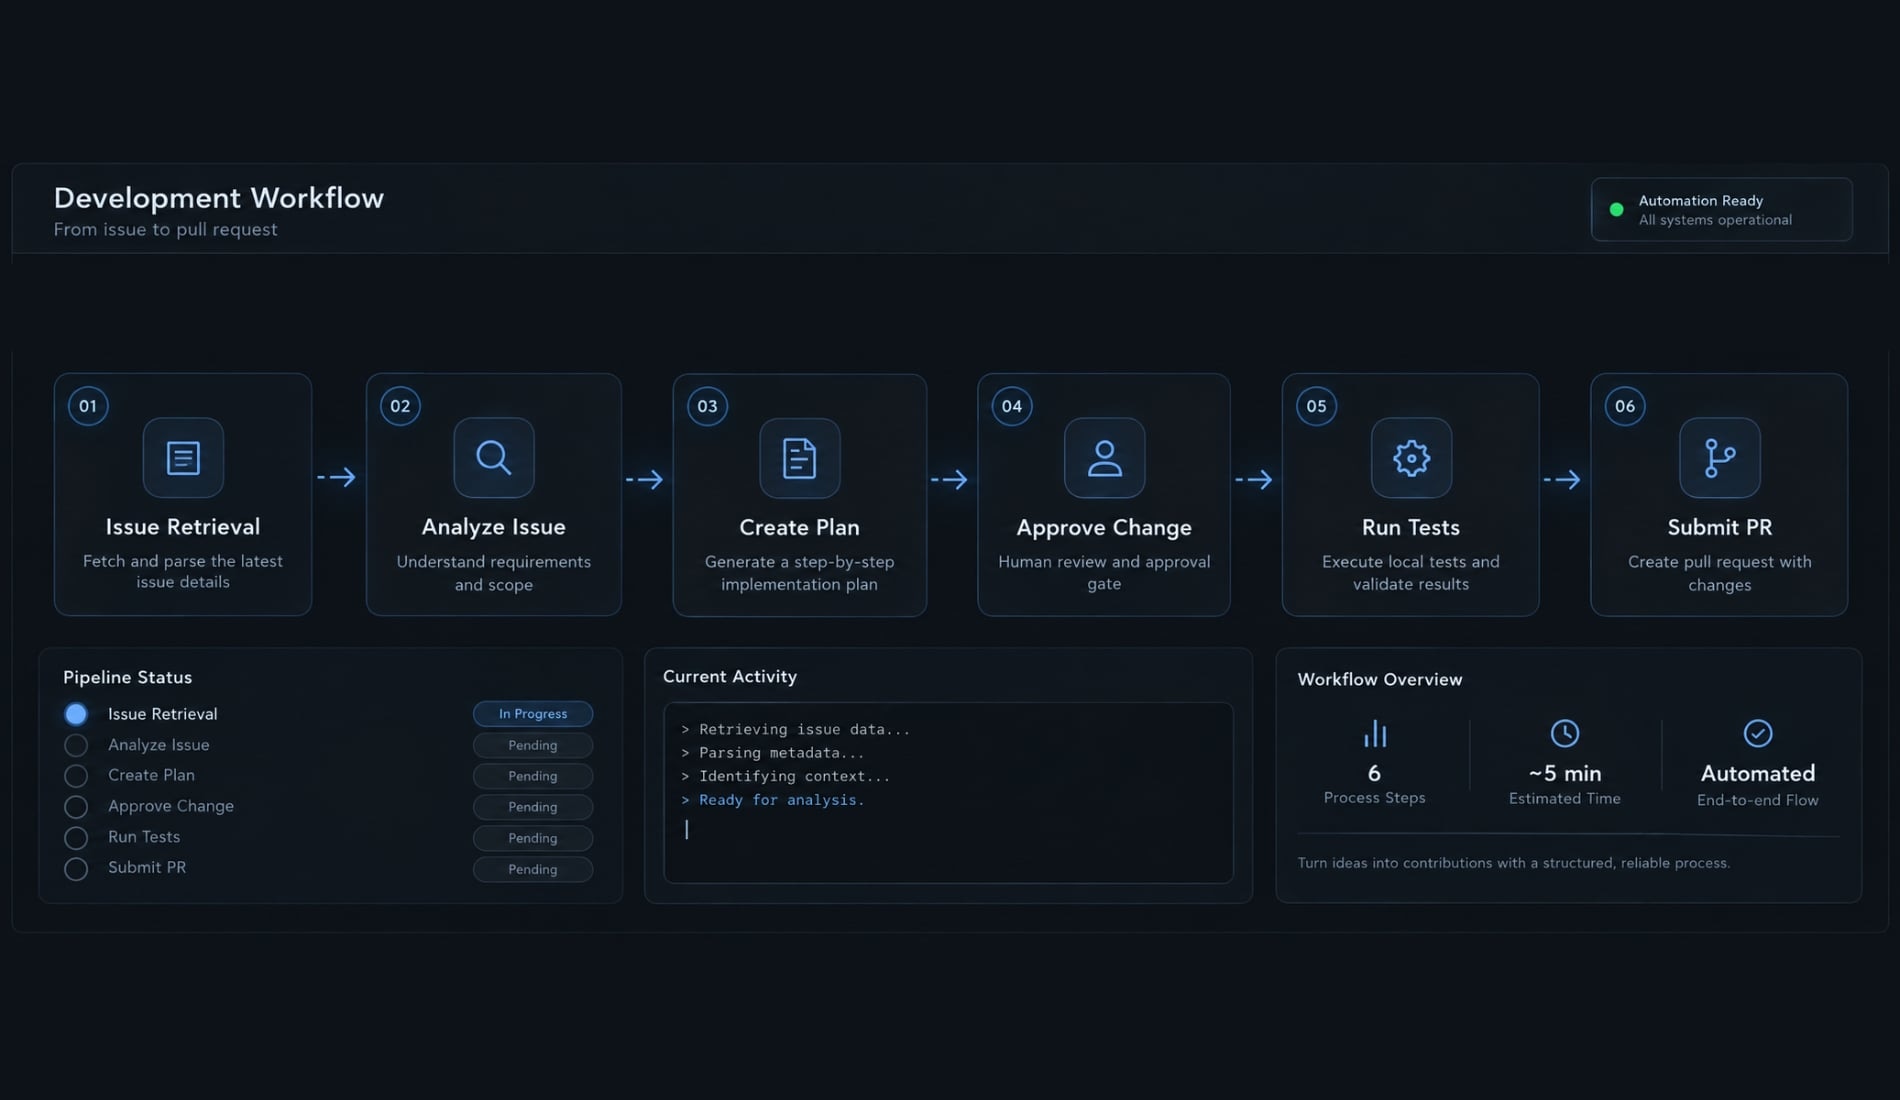Click the 03 step number badge

click(707, 406)
